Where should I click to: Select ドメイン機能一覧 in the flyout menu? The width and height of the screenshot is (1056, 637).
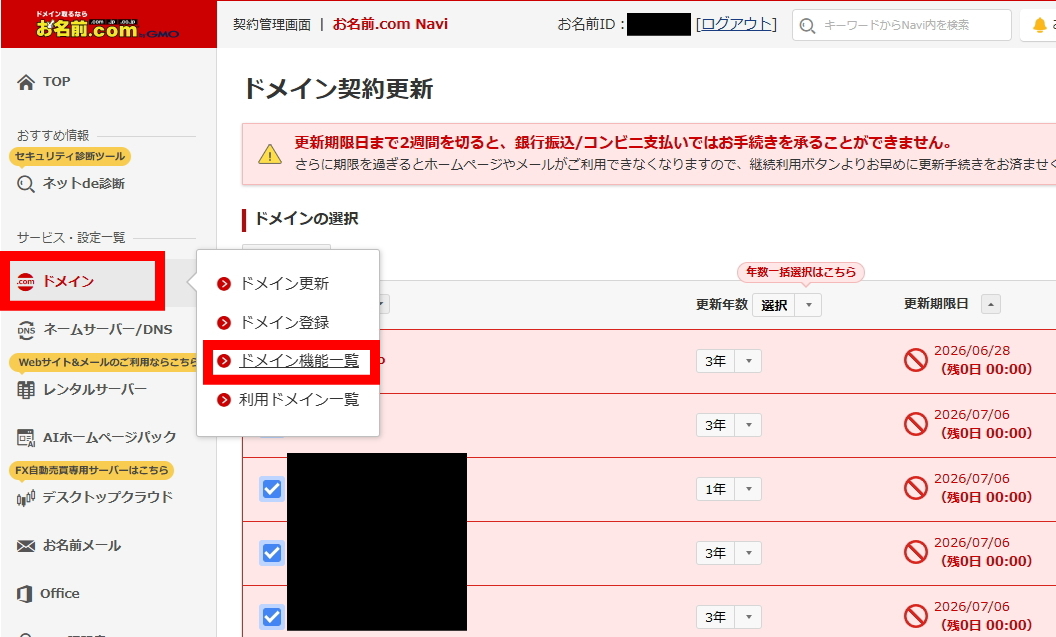click(299, 361)
